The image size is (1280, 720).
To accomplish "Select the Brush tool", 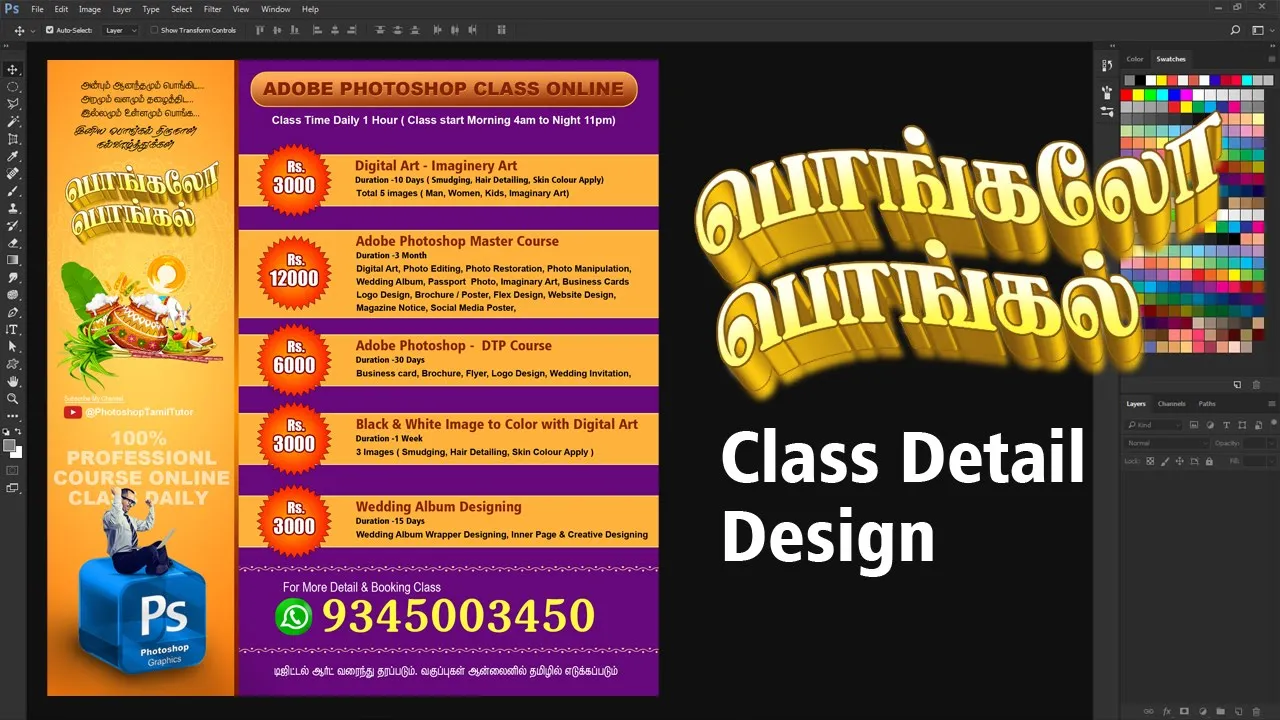I will coord(13,190).
